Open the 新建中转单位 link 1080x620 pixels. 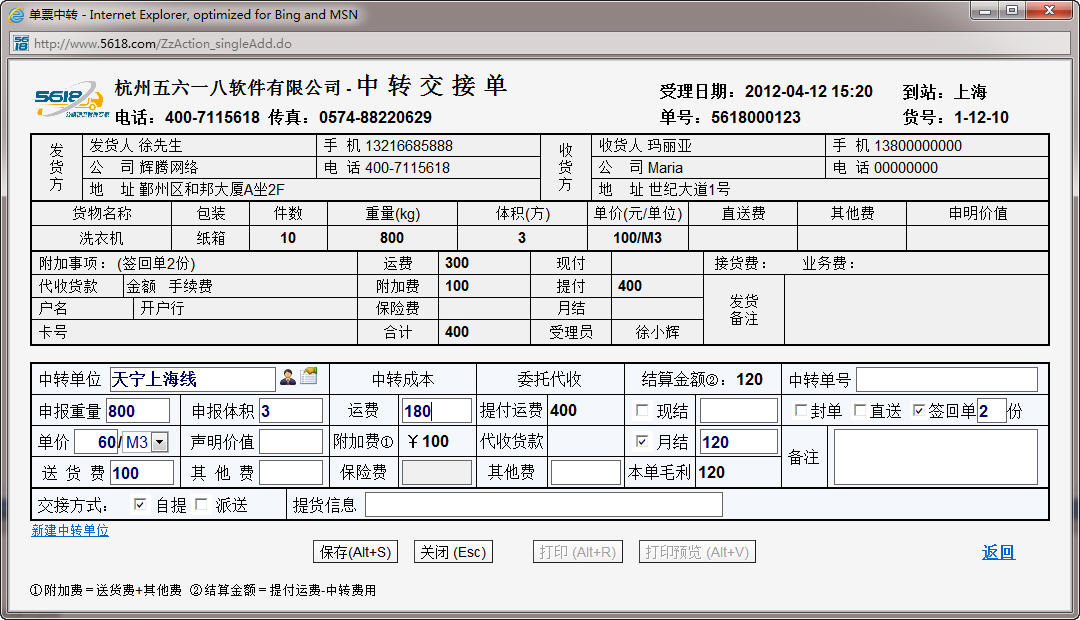[x=70, y=531]
